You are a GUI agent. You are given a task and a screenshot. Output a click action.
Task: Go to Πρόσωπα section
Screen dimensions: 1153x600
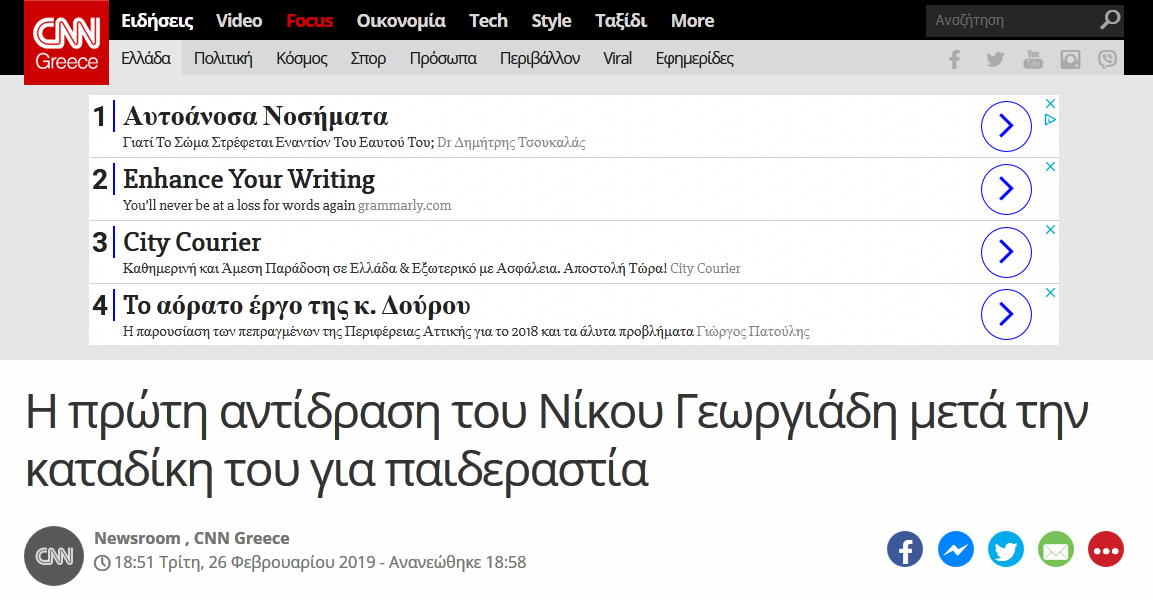click(443, 58)
